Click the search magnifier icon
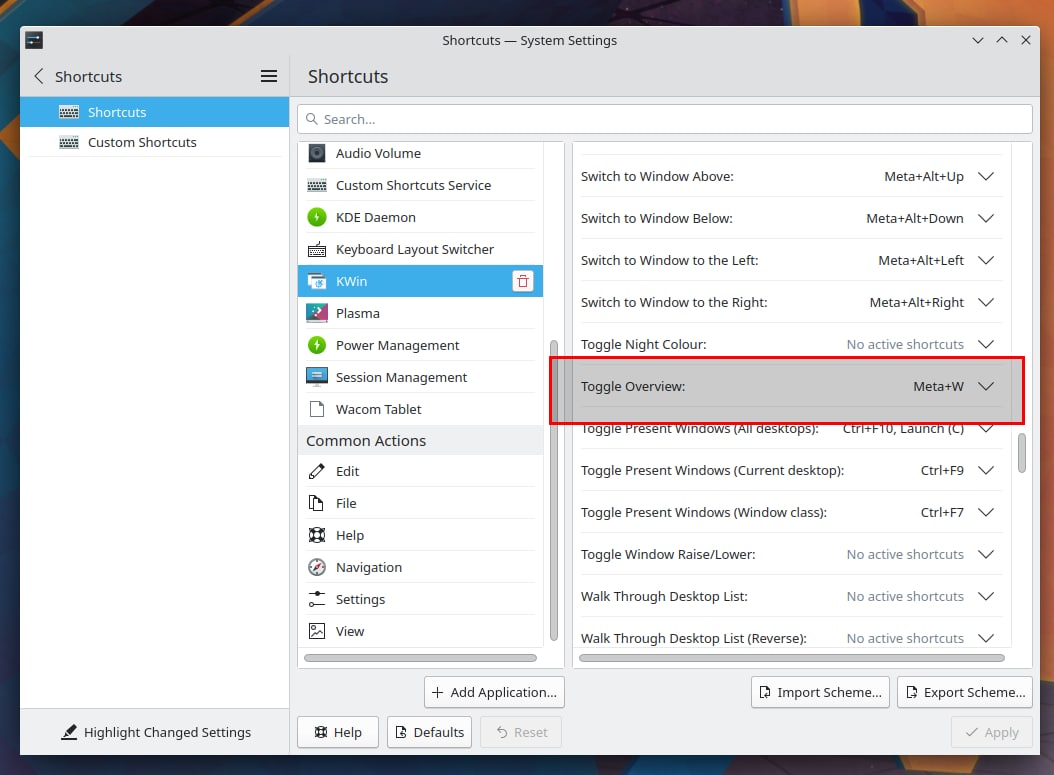 (x=312, y=119)
